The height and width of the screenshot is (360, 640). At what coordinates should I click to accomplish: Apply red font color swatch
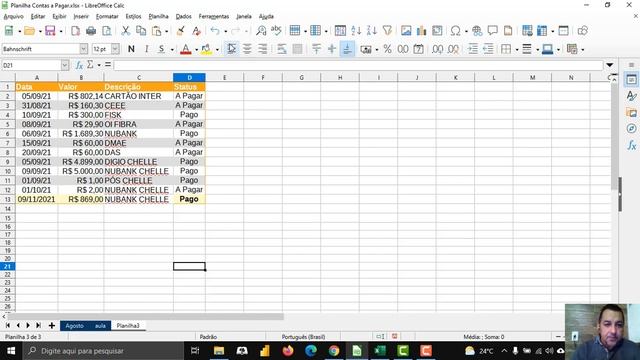(186, 49)
